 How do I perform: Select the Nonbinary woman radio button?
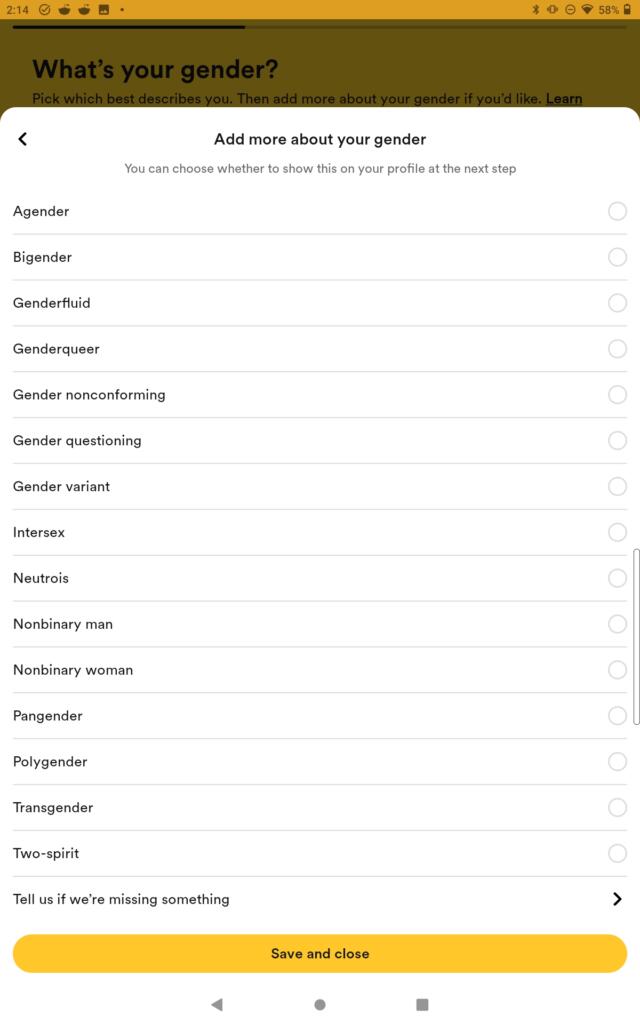tap(617, 670)
